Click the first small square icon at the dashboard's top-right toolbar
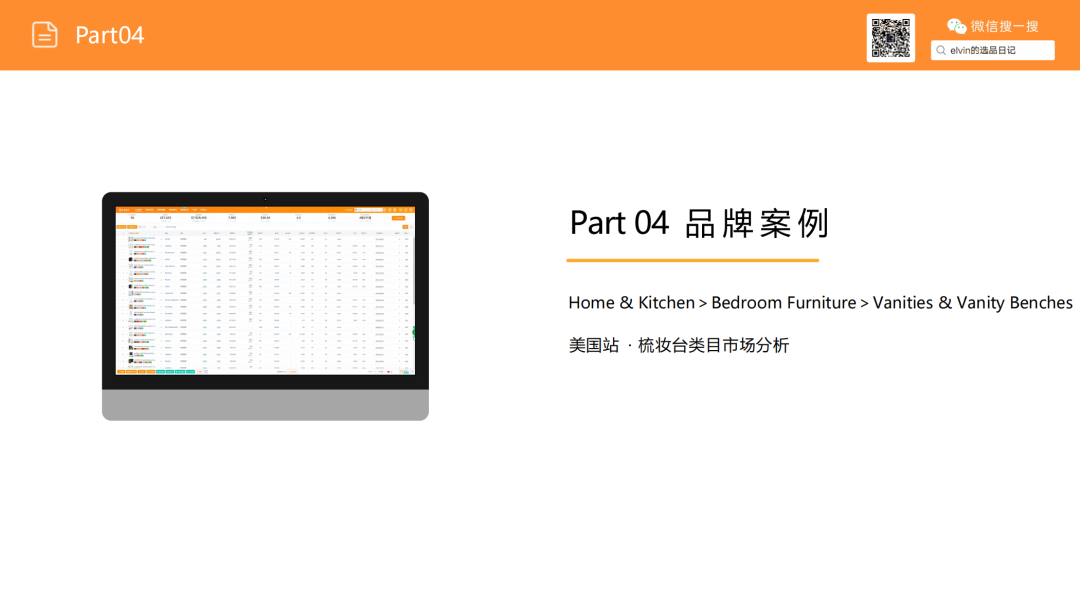The image size is (1080, 607). tap(385, 210)
